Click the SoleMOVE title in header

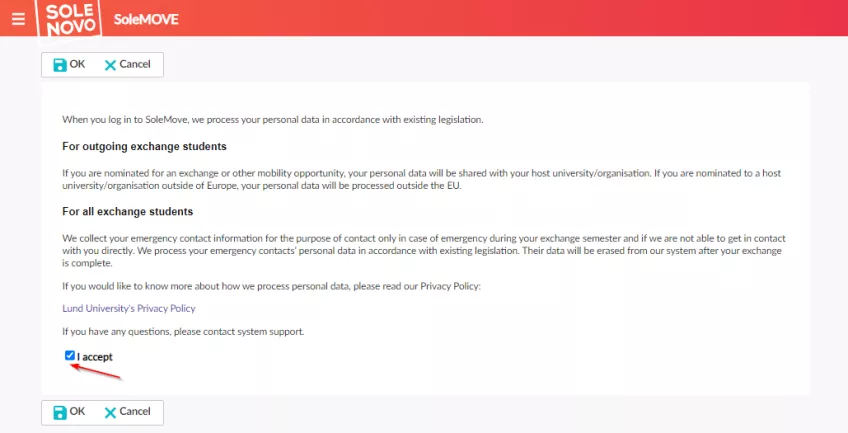coord(146,19)
